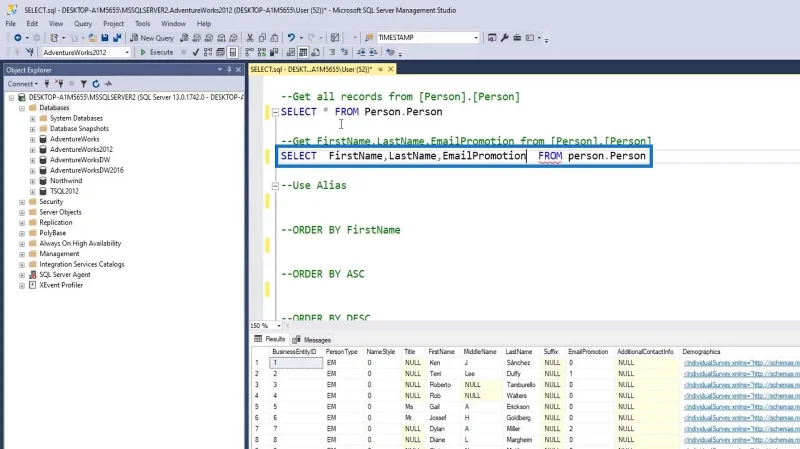Image resolution: width=800 pixels, height=449 pixels.
Task: Collapse the SELECT * statement region
Action: click(x=275, y=112)
